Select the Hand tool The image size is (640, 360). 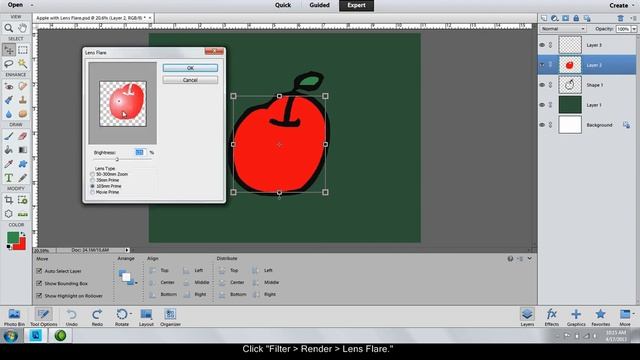click(23, 28)
